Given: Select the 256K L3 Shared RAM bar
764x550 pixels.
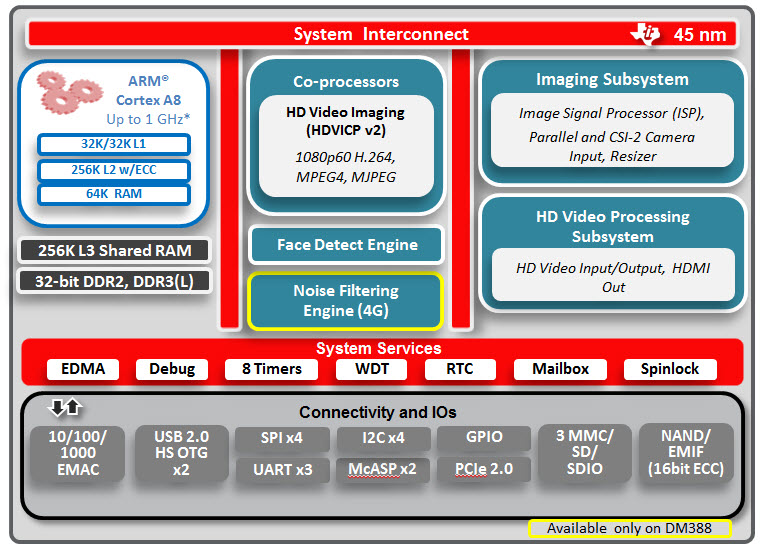Looking at the screenshot, I should pos(114,250).
